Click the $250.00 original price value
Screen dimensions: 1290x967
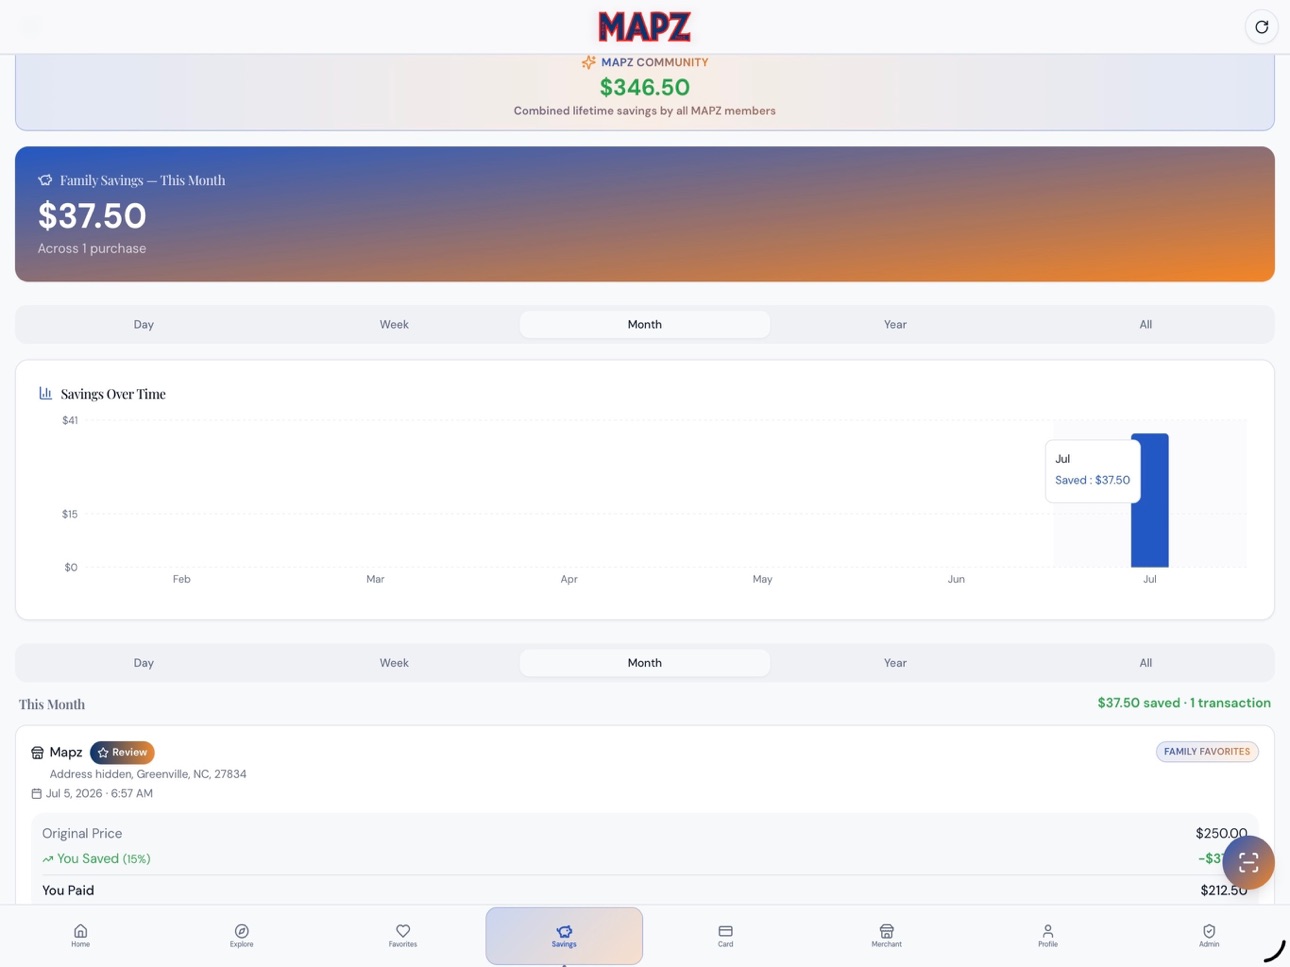tap(1221, 833)
